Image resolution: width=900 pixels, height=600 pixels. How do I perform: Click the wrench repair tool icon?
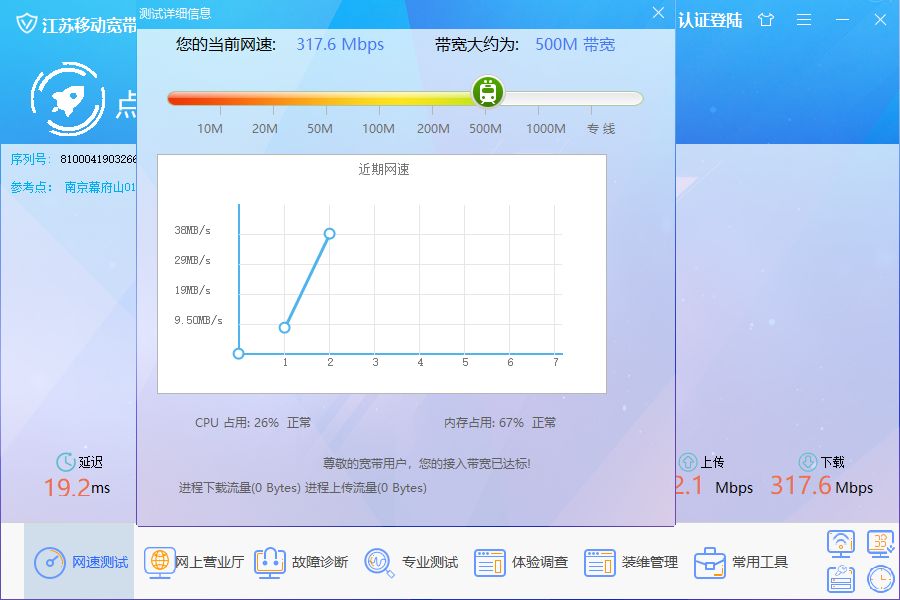pyautogui.click(x=841, y=579)
